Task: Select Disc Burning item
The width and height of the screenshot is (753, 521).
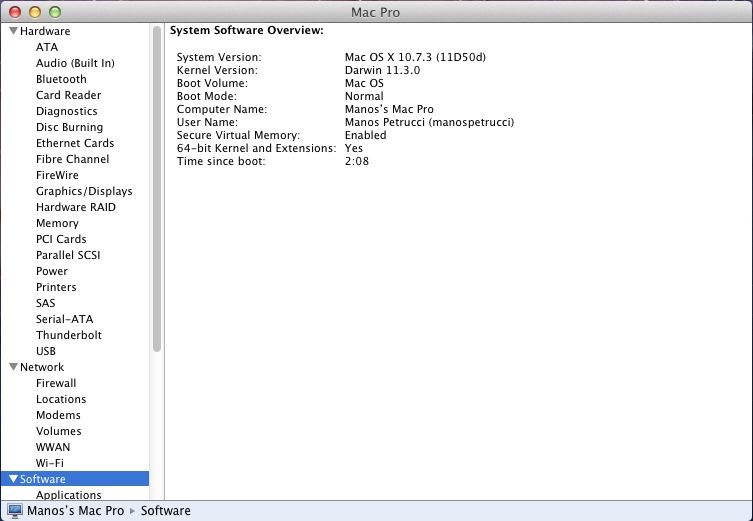Action: click(70, 127)
